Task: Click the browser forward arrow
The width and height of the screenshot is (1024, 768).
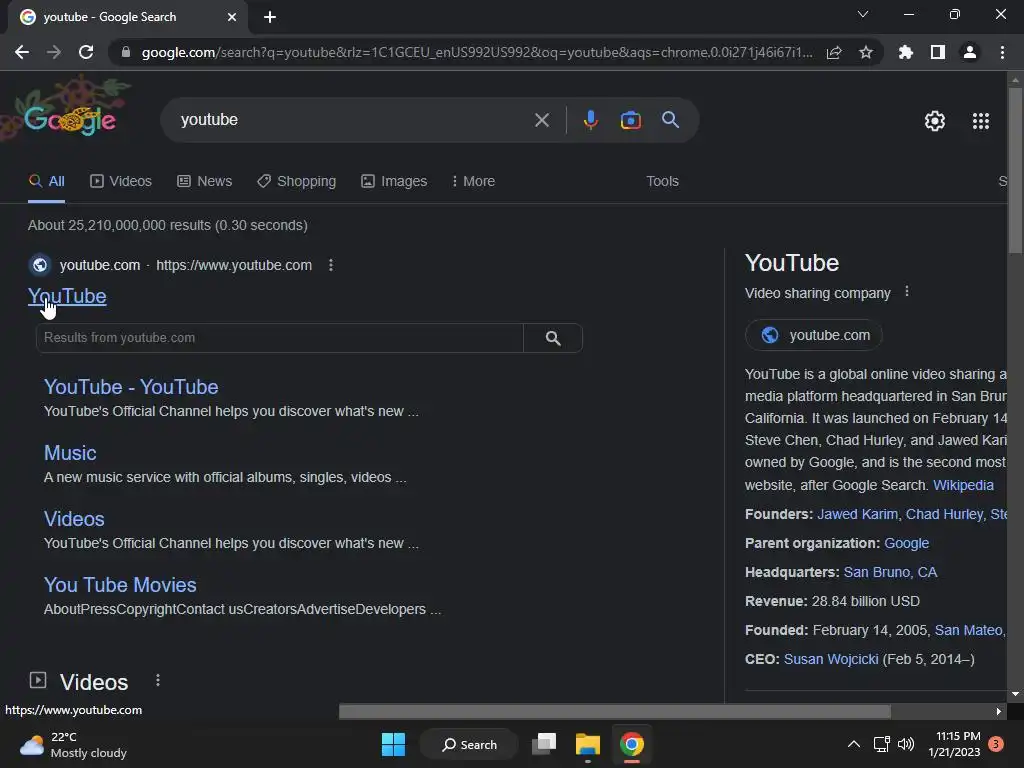Action: click(54, 52)
